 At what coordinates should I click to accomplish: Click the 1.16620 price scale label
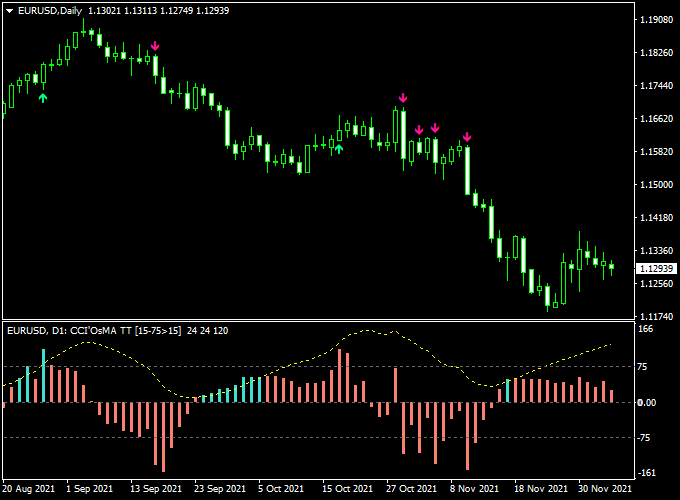click(x=657, y=118)
